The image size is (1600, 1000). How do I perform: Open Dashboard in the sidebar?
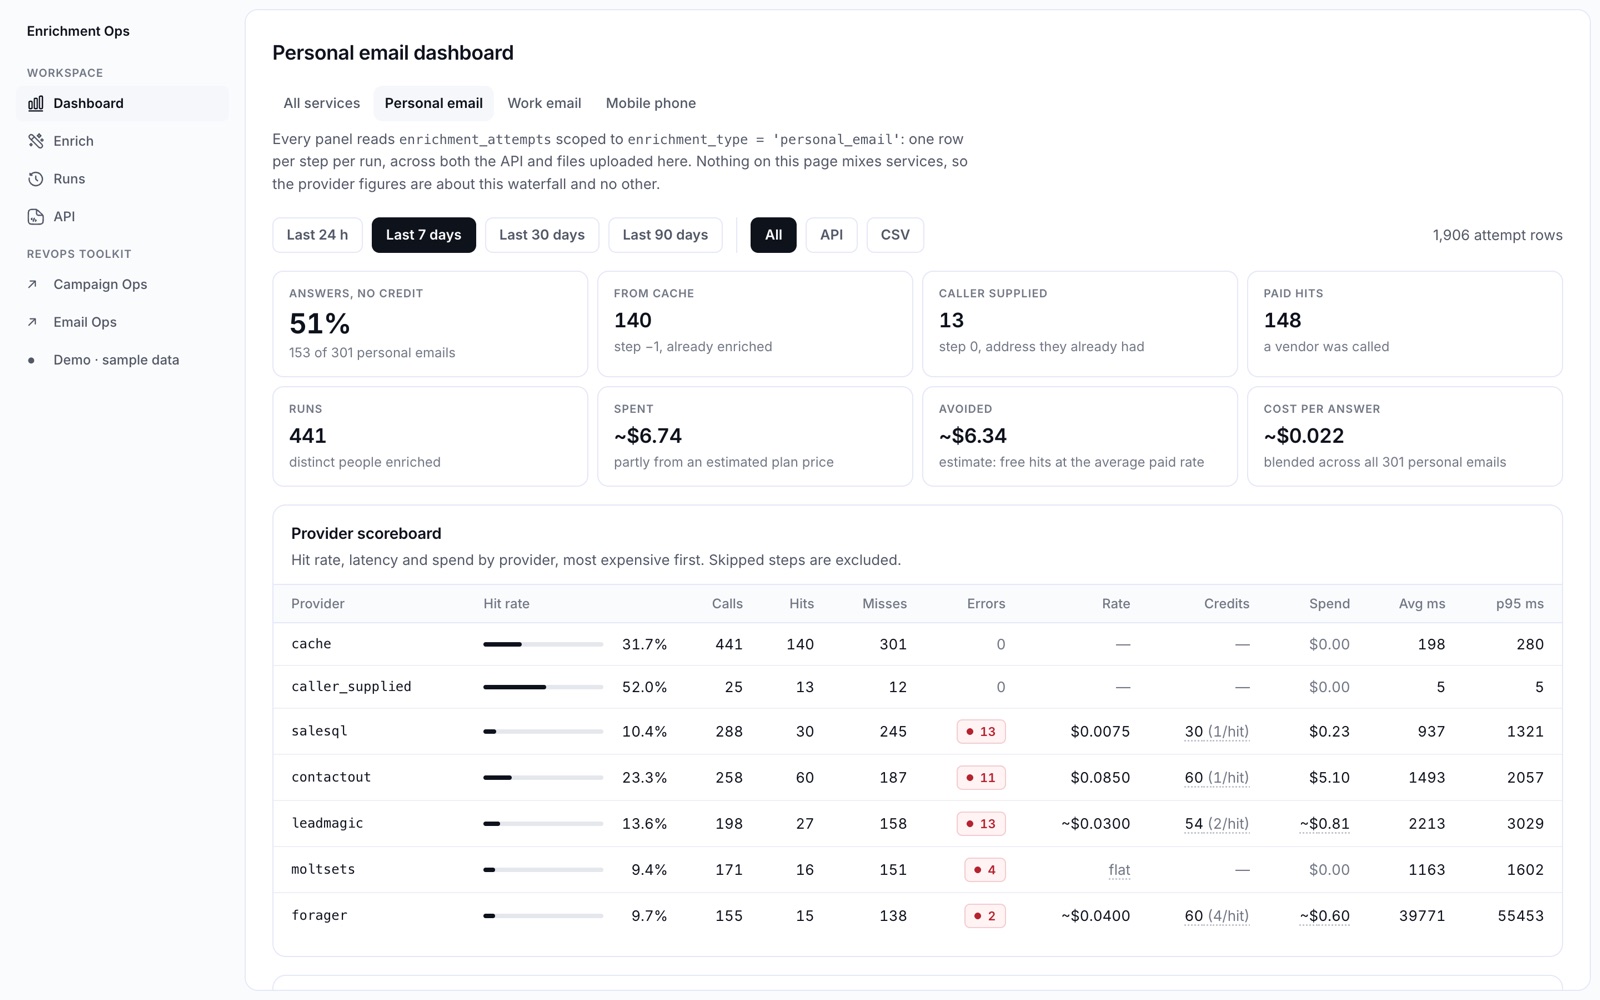(x=122, y=103)
